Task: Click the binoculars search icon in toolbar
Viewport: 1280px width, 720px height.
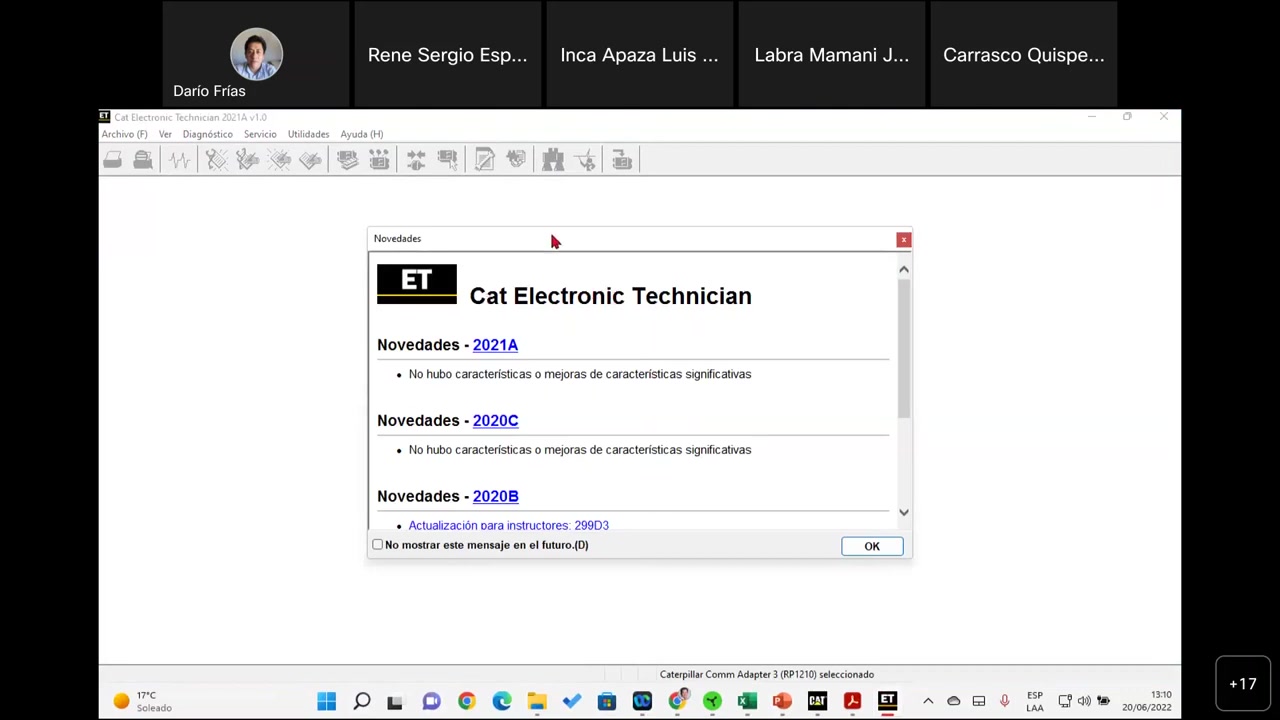Action: coord(553,160)
